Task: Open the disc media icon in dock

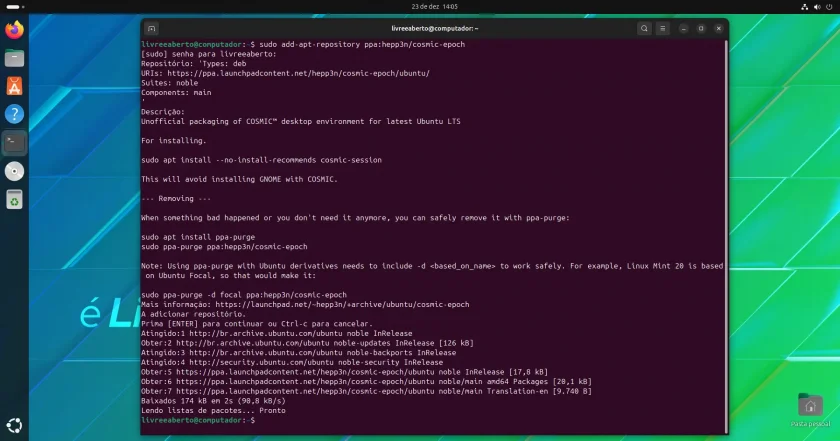Action: tap(14, 171)
